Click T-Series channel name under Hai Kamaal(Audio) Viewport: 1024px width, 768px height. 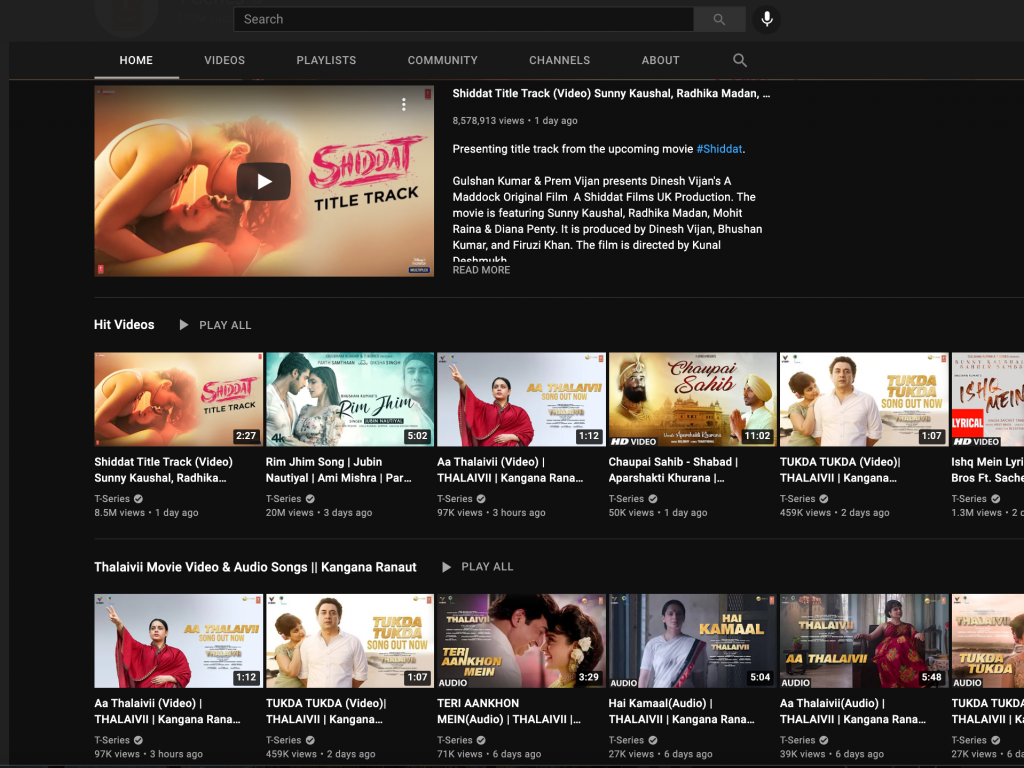click(626, 741)
